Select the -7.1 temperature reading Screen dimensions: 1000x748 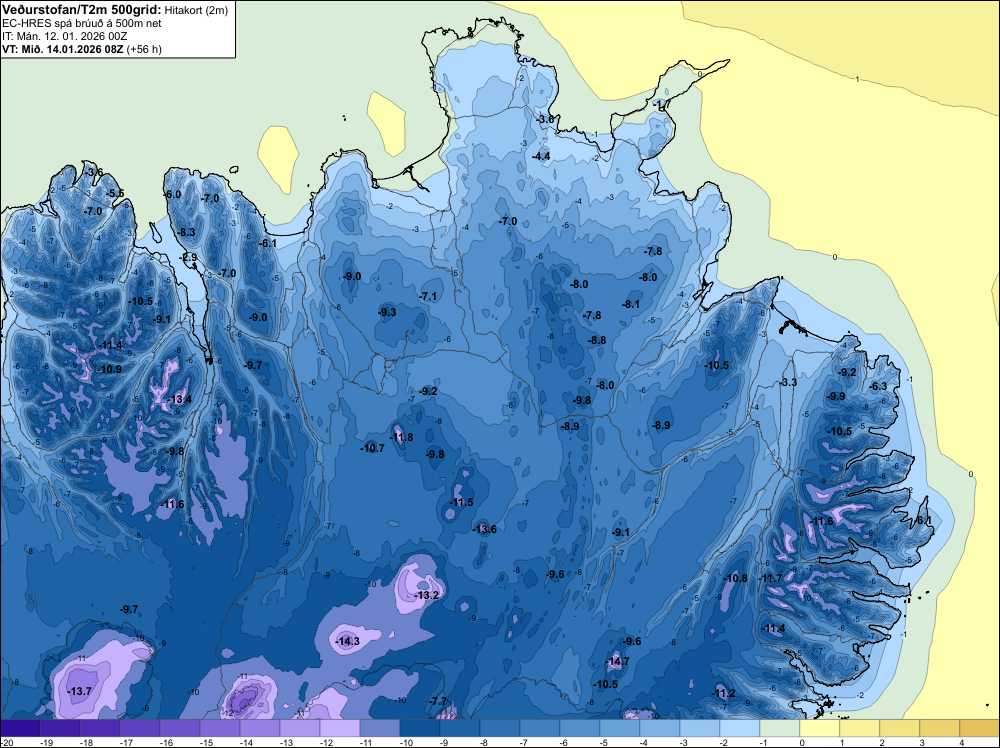click(x=428, y=297)
